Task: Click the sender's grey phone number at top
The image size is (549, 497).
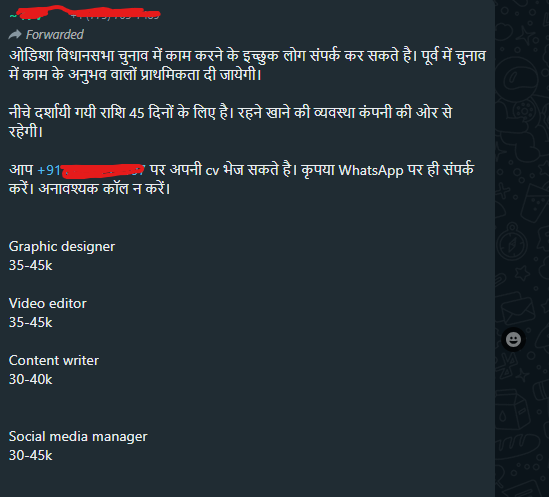Action: (115, 15)
